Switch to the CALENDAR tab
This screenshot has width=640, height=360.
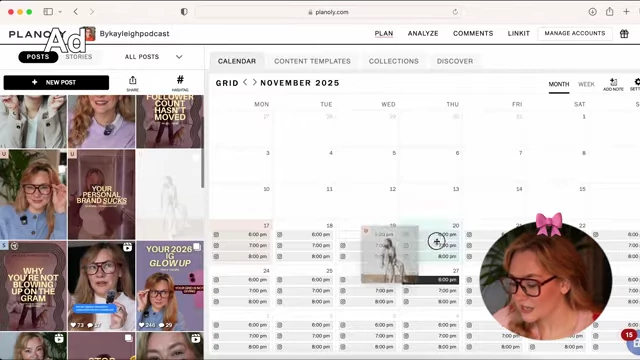click(x=237, y=61)
